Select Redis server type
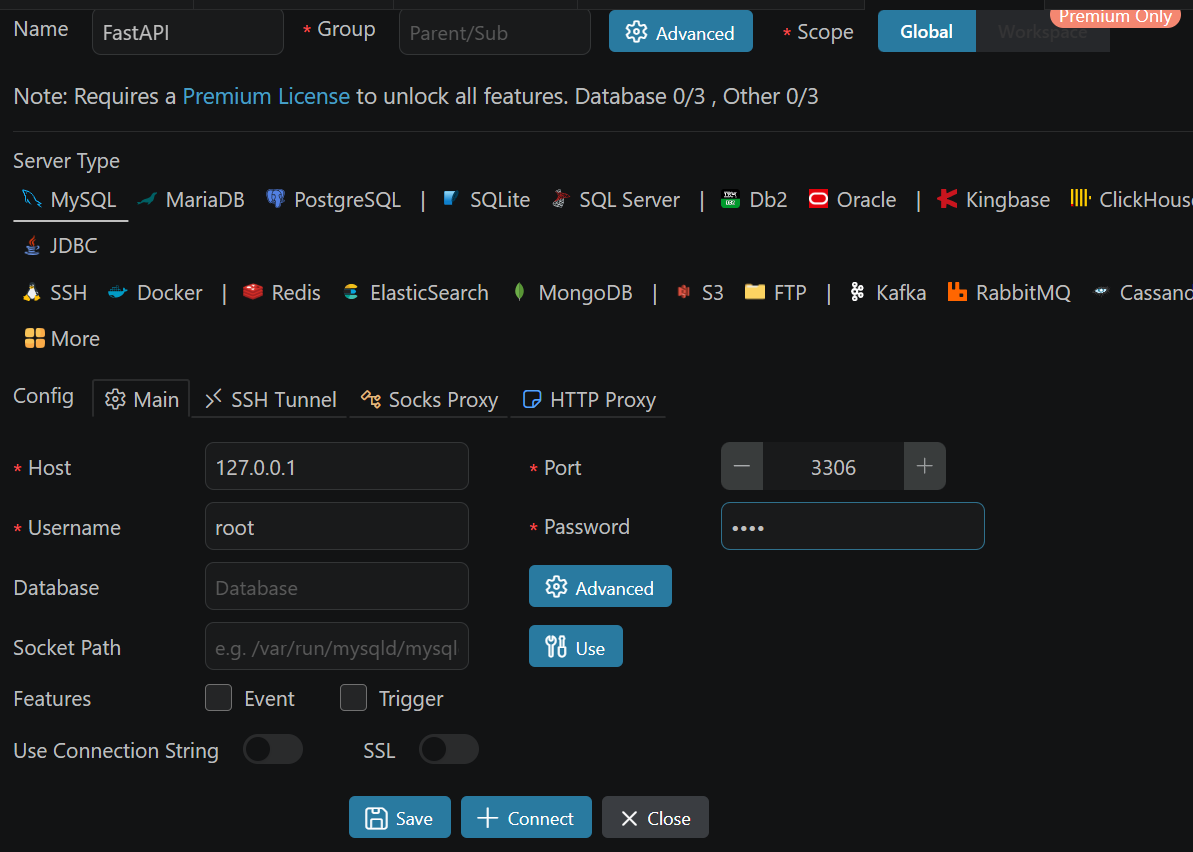Viewport: 1193px width, 852px height. [282, 293]
